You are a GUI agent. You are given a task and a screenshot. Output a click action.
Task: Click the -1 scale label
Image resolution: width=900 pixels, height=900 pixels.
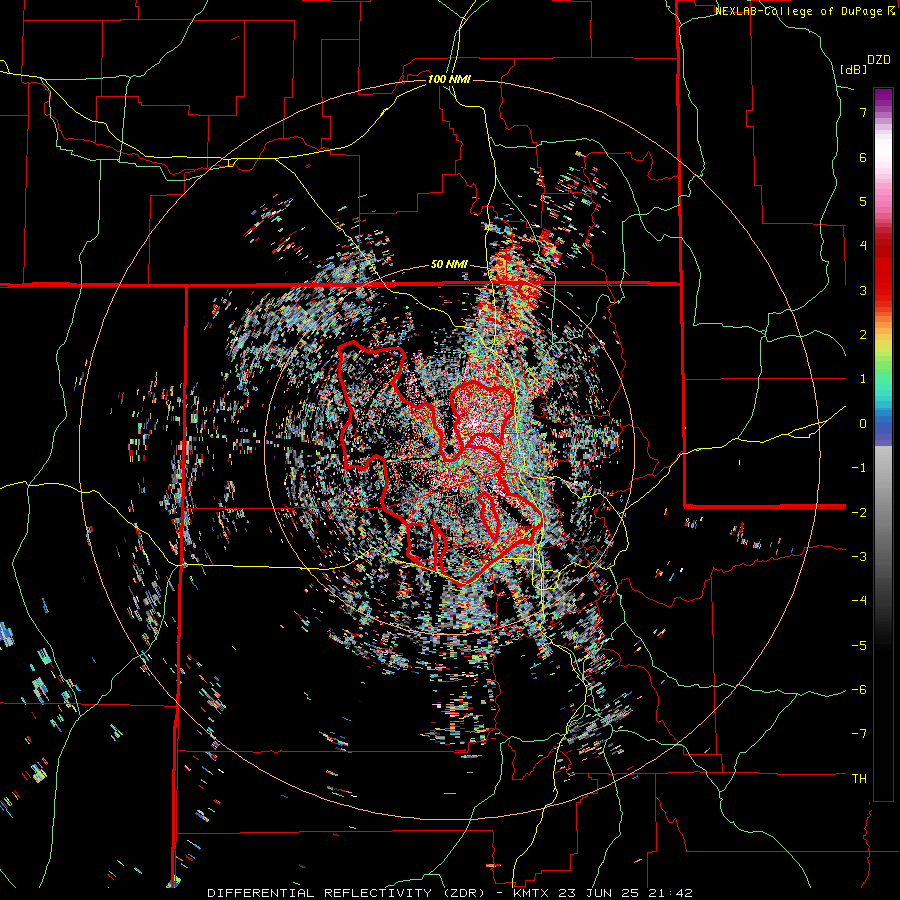tap(859, 468)
